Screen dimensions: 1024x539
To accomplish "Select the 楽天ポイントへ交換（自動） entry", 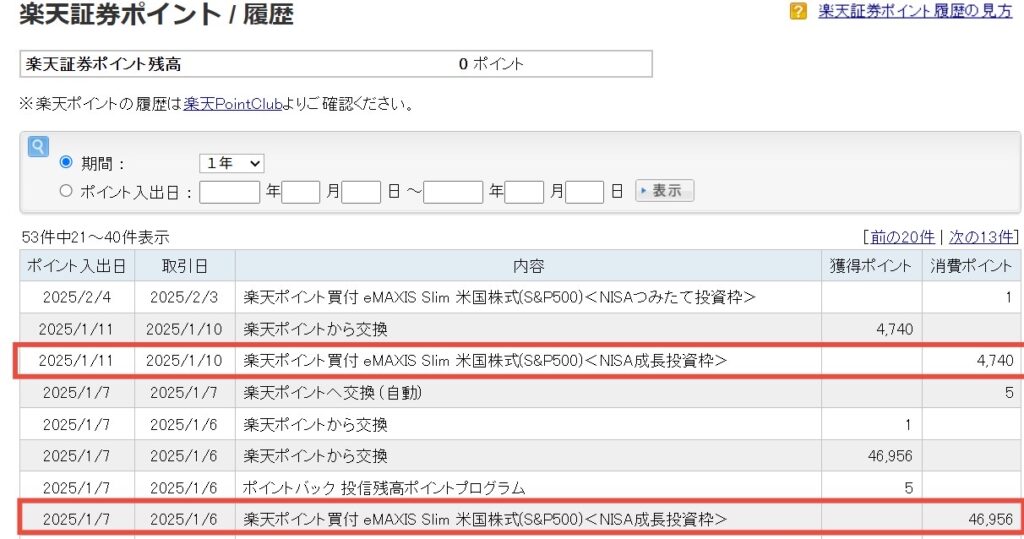I will click(332, 393).
